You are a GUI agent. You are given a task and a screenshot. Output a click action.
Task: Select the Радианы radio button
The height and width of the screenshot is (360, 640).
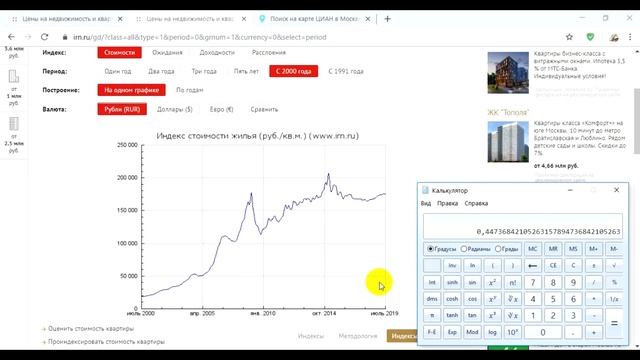(464, 249)
